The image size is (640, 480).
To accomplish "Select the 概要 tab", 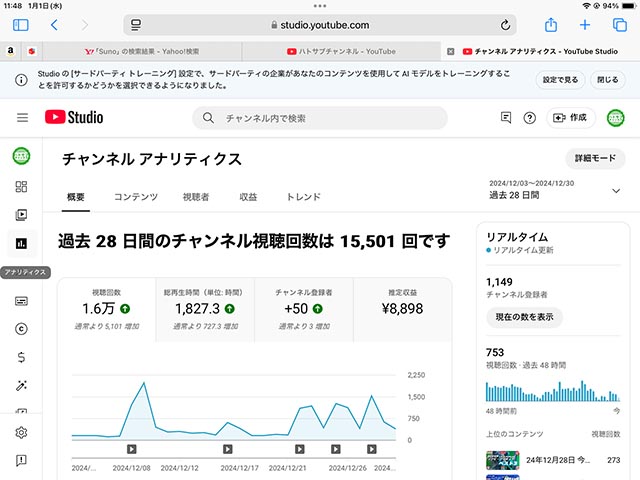I will (76, 197).
